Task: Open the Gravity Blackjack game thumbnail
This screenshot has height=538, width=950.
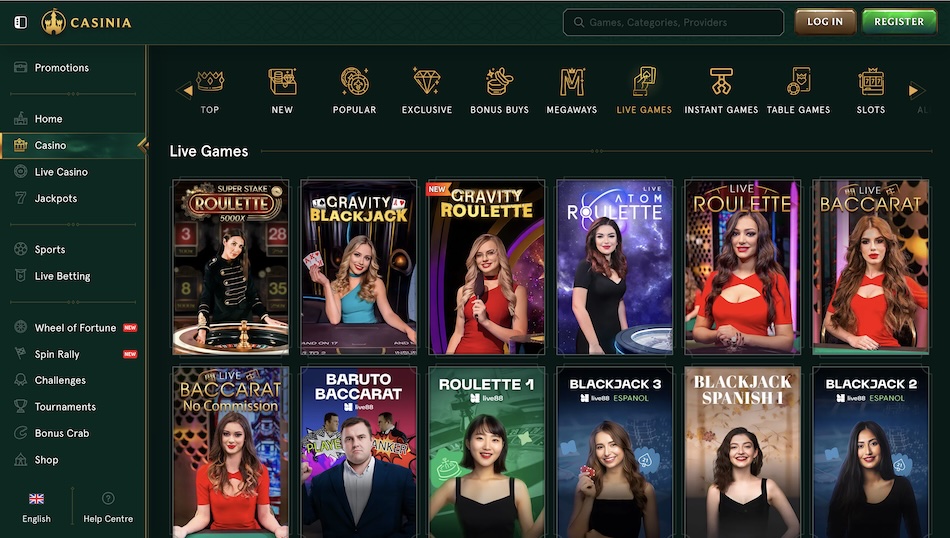Action: [x=359, y=267]
